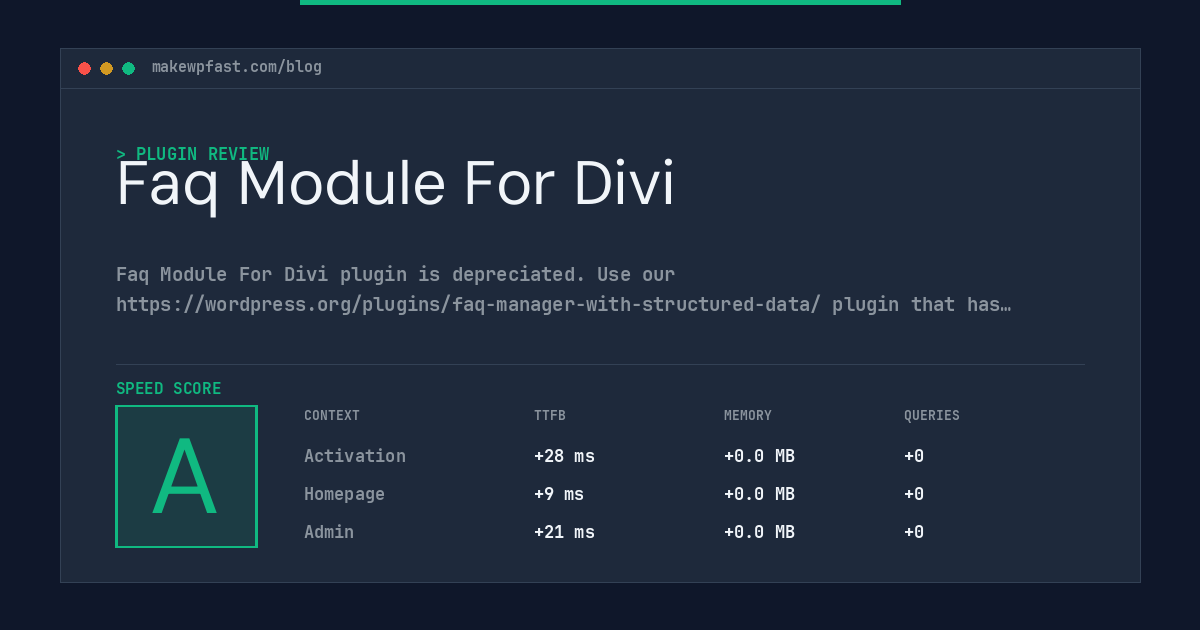1200x630 pixels.
Task: Click the QUERIES column header
Action: click(x=932, y=416)
